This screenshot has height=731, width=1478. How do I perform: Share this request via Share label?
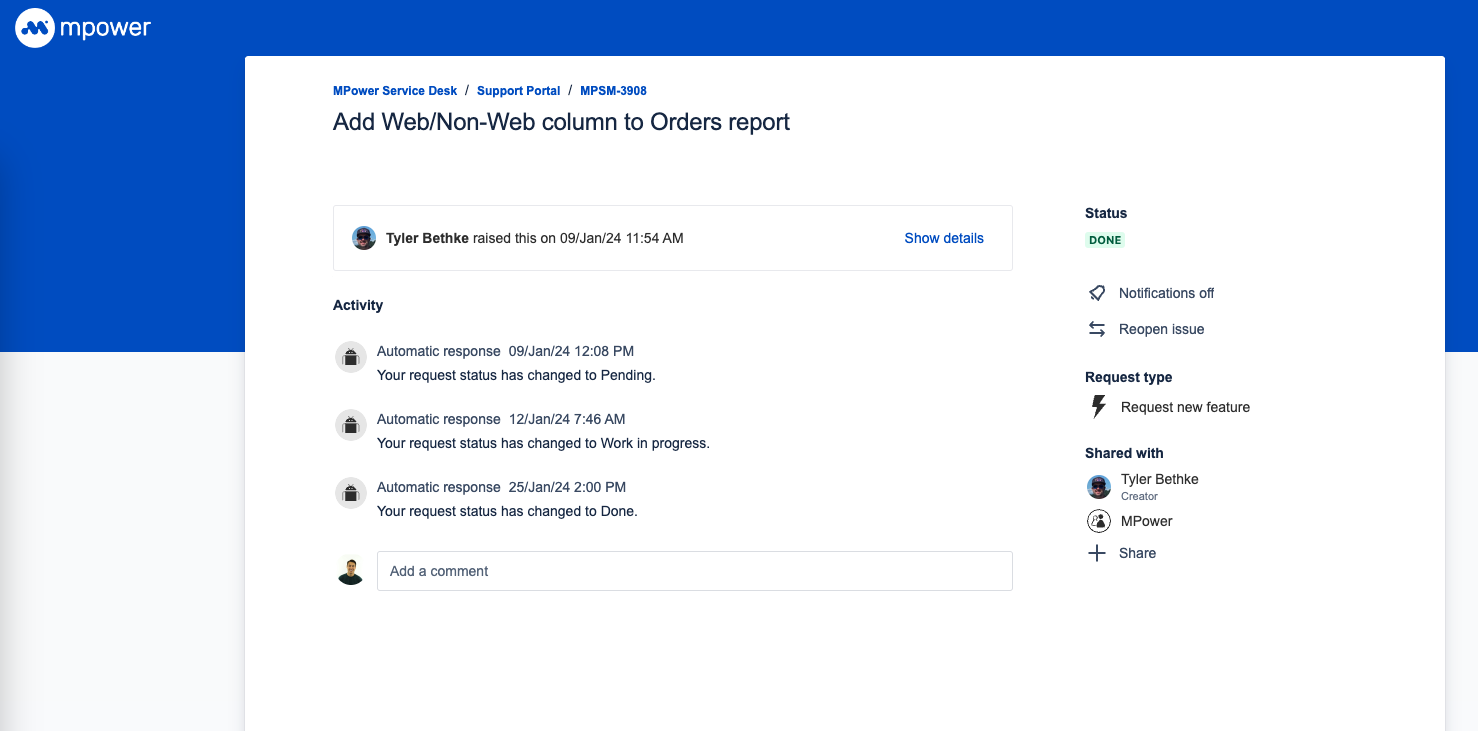(1137, 553)
